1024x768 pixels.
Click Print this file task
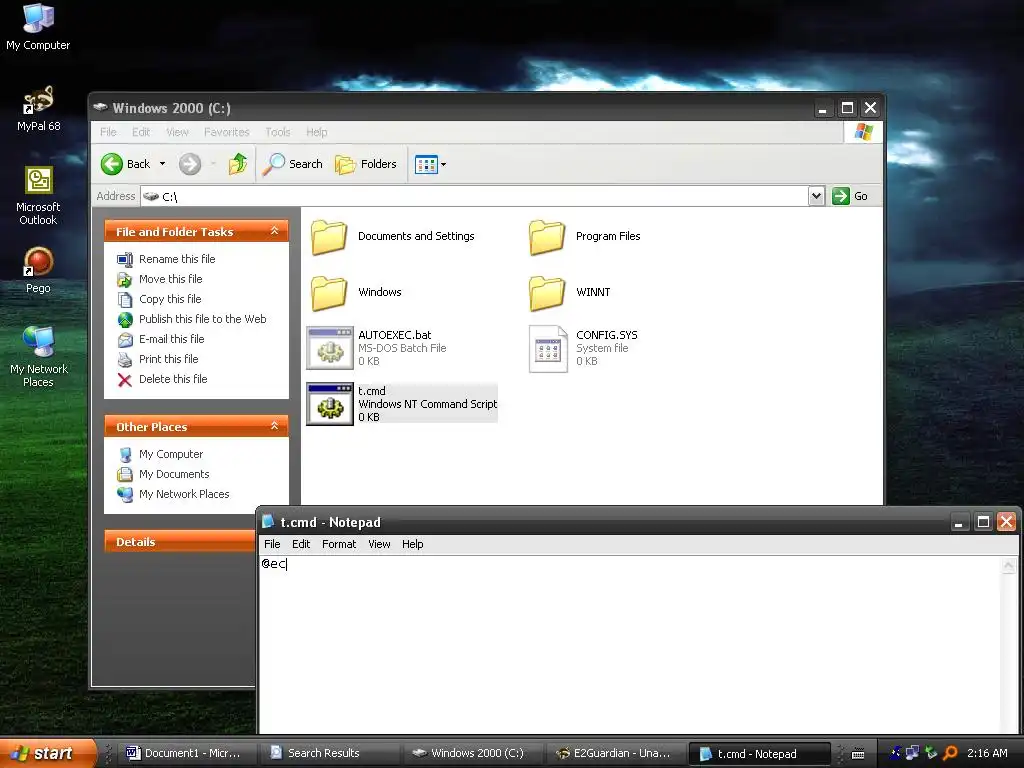point(168,359)
